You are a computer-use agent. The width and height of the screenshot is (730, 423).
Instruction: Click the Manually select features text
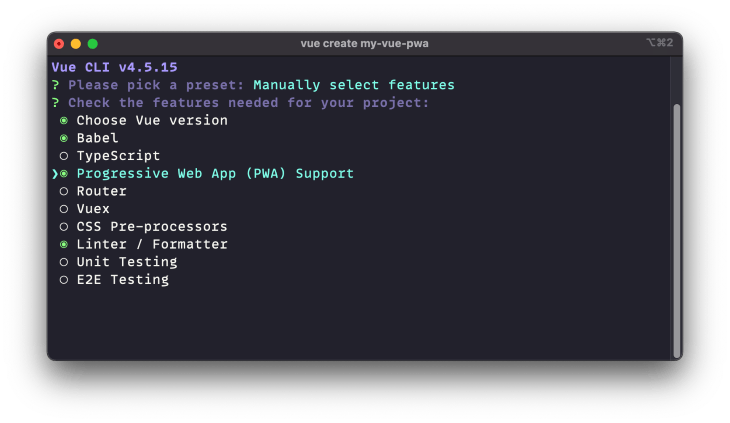(x=354, y=85)
